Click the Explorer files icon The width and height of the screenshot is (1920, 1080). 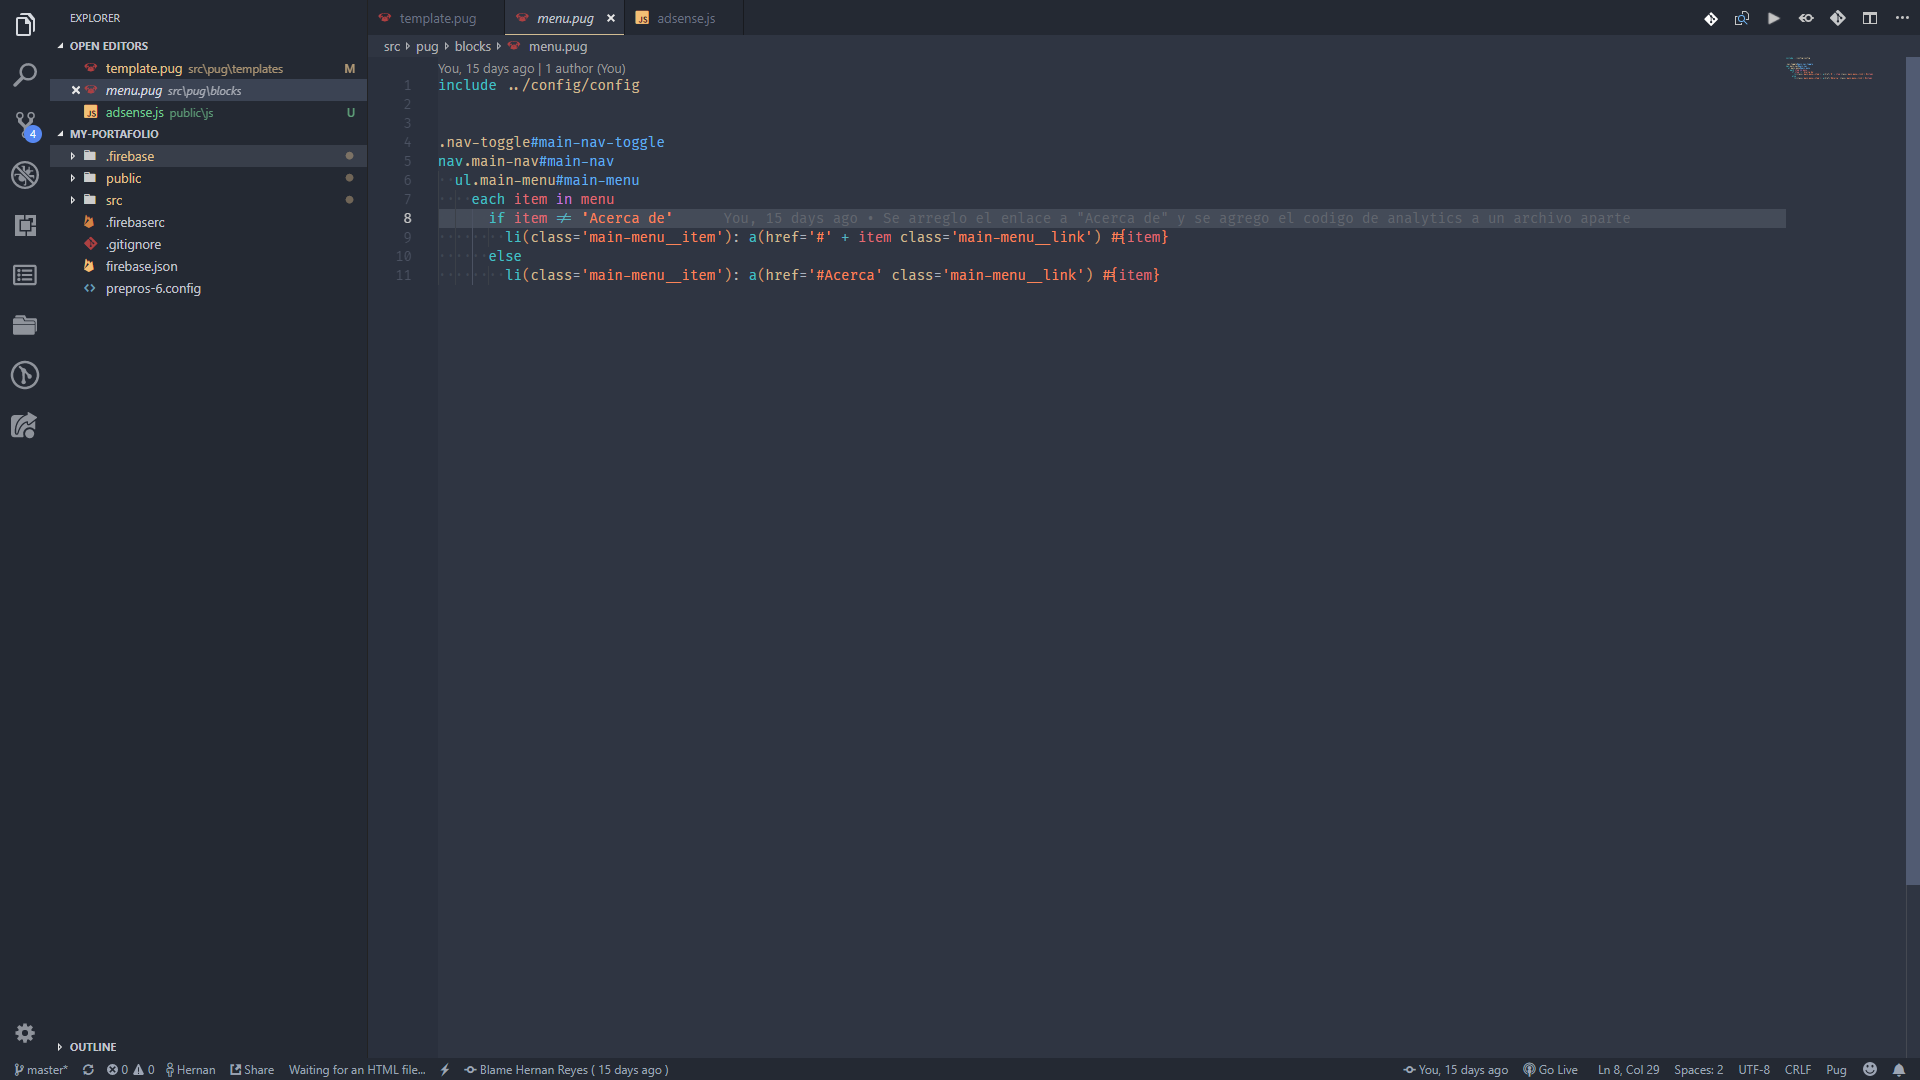click(x=25, y=25)
